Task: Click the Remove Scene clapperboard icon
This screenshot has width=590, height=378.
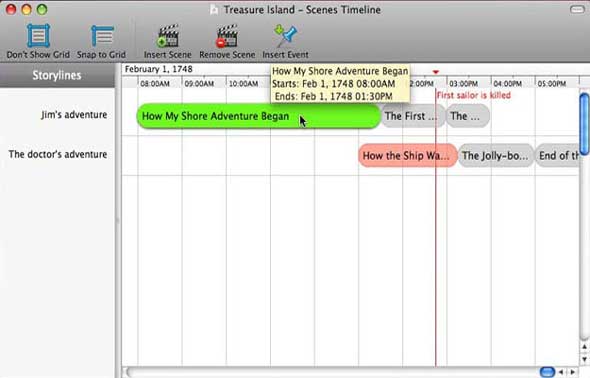Action: pyautogui.click(x=227, y=36)
